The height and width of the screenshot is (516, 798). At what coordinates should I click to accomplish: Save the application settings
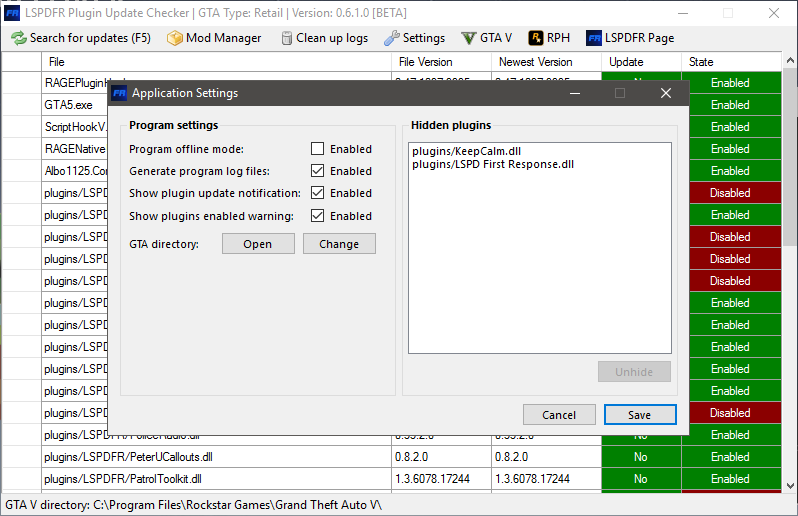640,415
